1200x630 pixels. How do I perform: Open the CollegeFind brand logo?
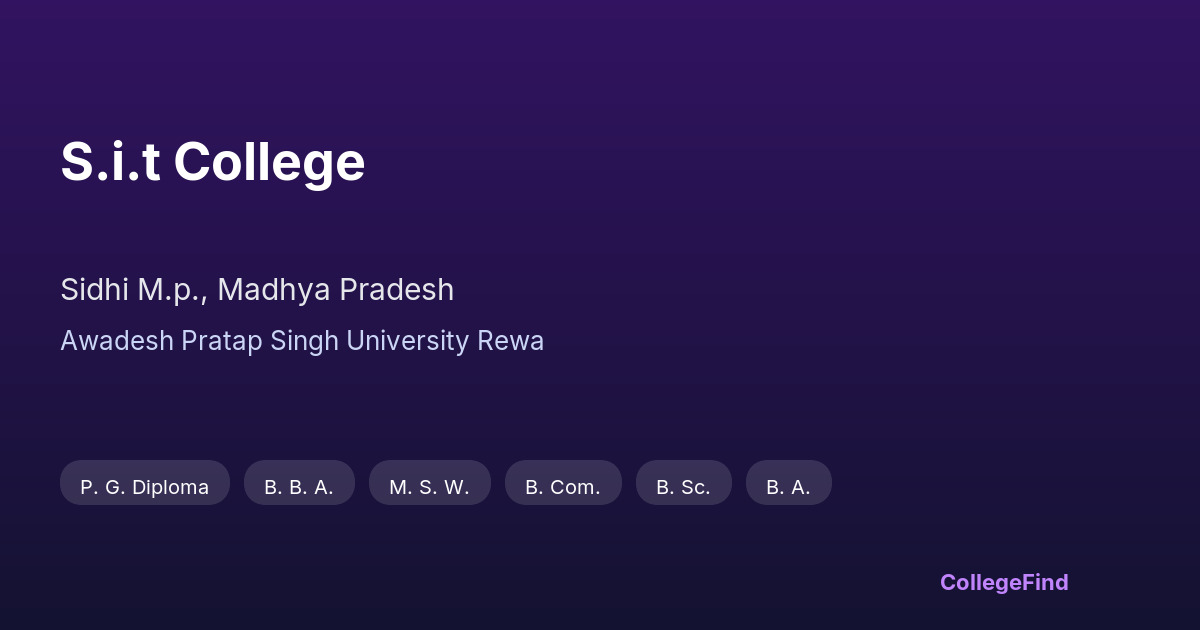[x=1004, y=582]
